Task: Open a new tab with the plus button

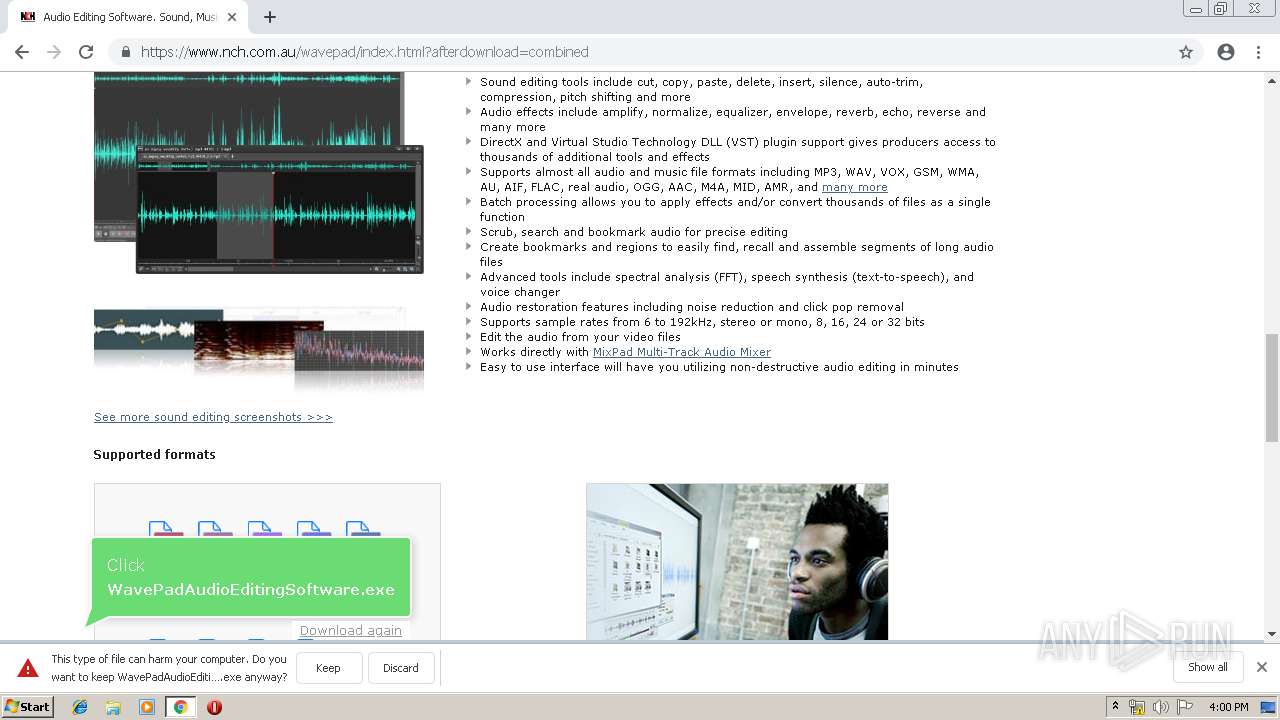Action: click(270, 17)
